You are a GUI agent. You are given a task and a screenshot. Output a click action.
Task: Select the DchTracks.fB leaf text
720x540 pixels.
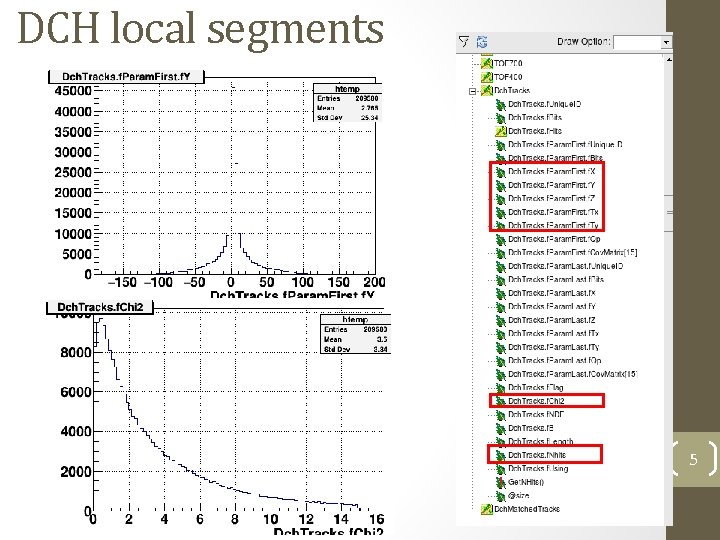[x=531, y=428]
